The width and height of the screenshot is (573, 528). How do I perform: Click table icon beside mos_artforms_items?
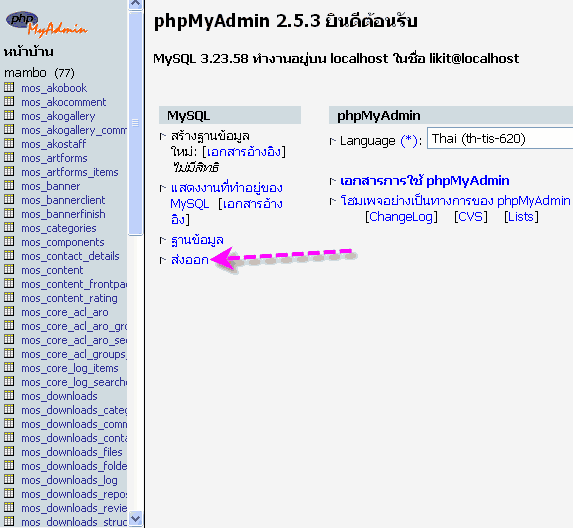click(x=9, y=171)
